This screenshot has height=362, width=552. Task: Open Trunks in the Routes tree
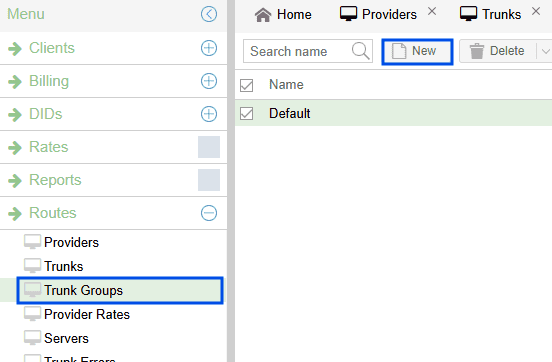click(x=64, y=266)
